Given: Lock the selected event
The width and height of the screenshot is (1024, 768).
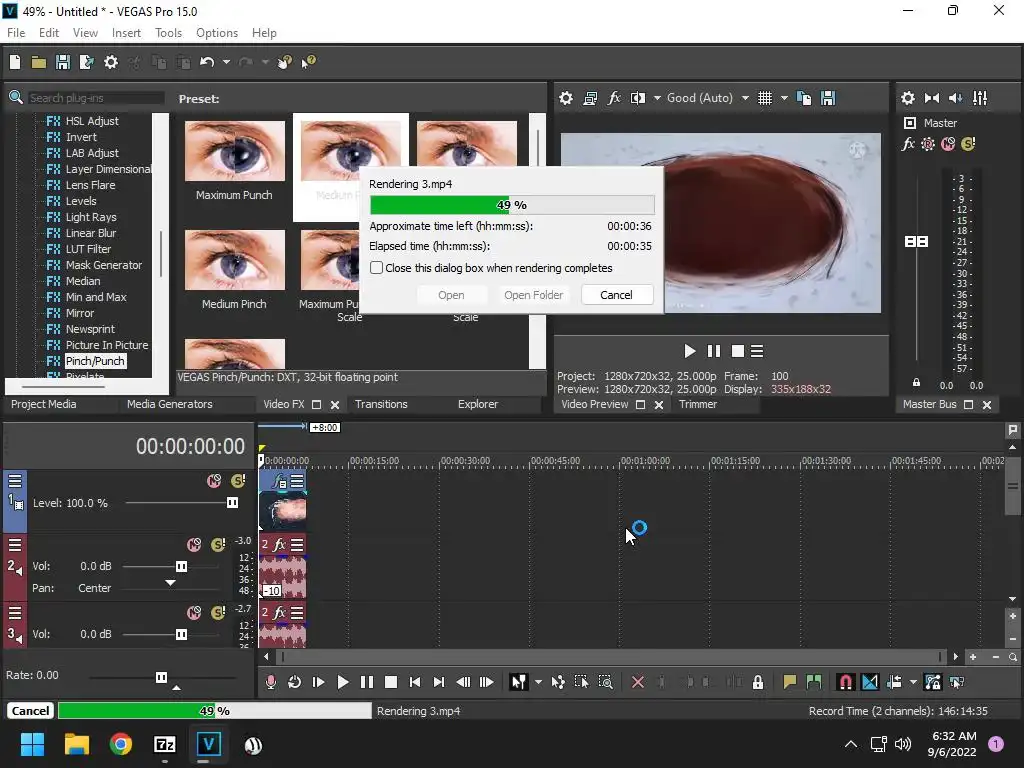Looking at the screenshot, I should [x=758, y=682].
